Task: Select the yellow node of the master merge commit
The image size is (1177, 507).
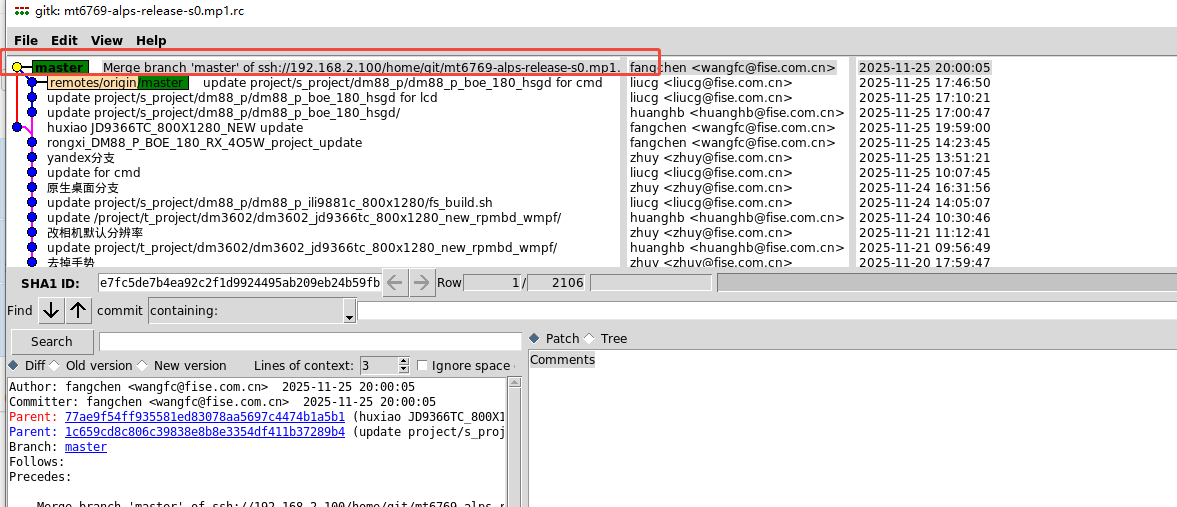Action: click(17, 68)
